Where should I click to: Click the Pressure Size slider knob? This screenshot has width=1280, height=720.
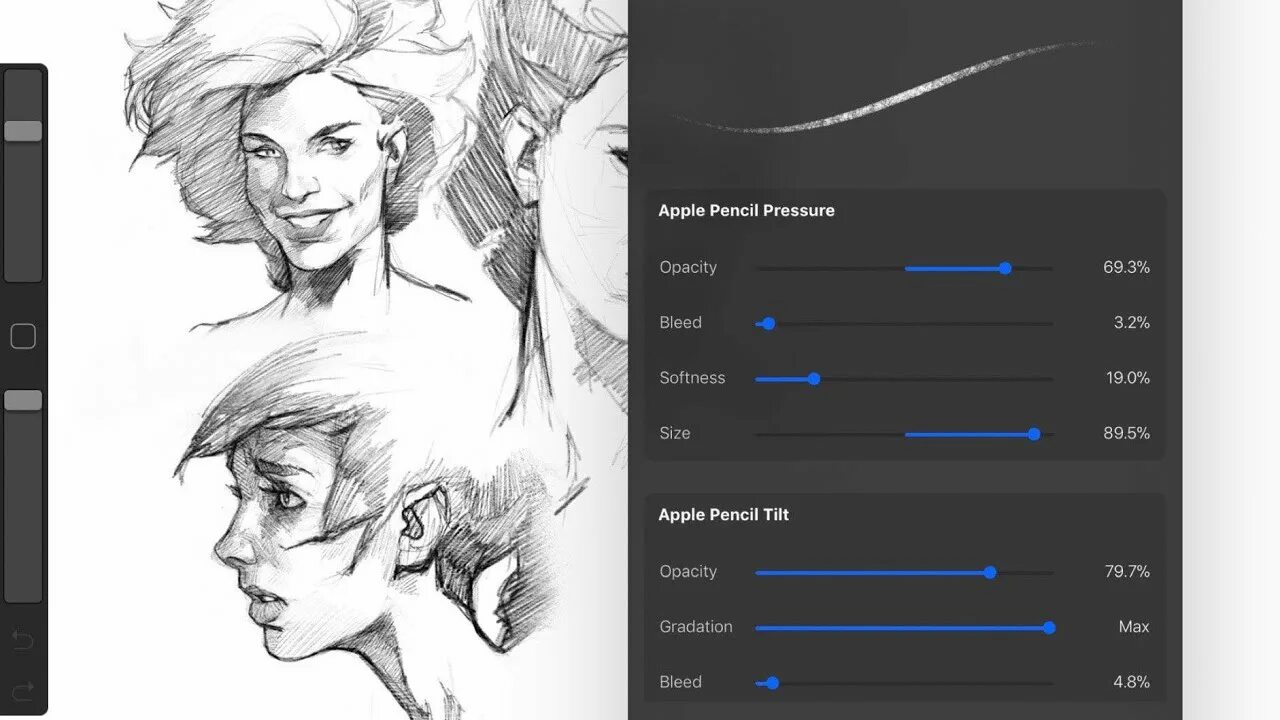tap(1034, 434)
